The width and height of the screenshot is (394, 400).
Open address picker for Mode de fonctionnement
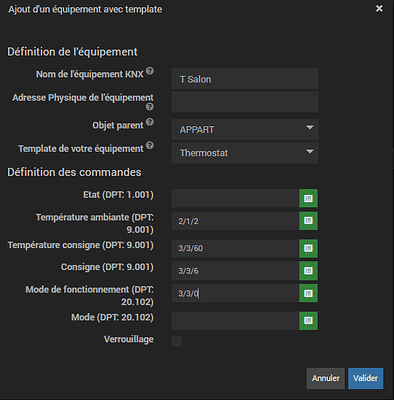click(x=308, y=293)
